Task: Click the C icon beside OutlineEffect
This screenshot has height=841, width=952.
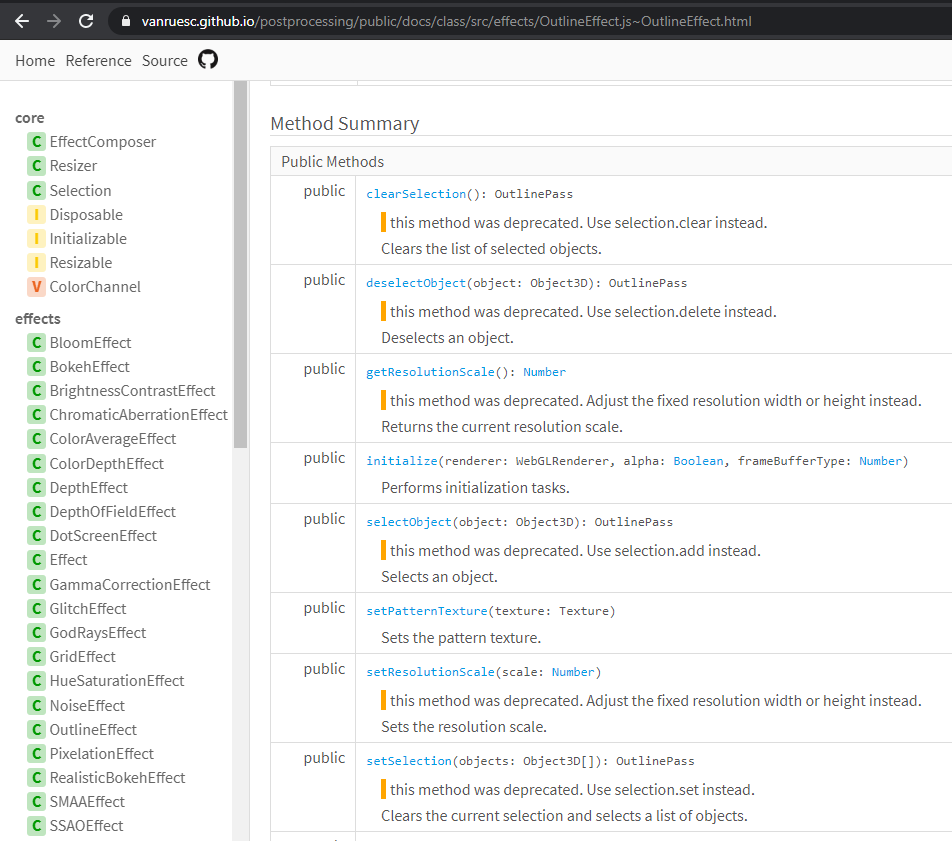Action: pyautogui.click(x=36, y=729)
